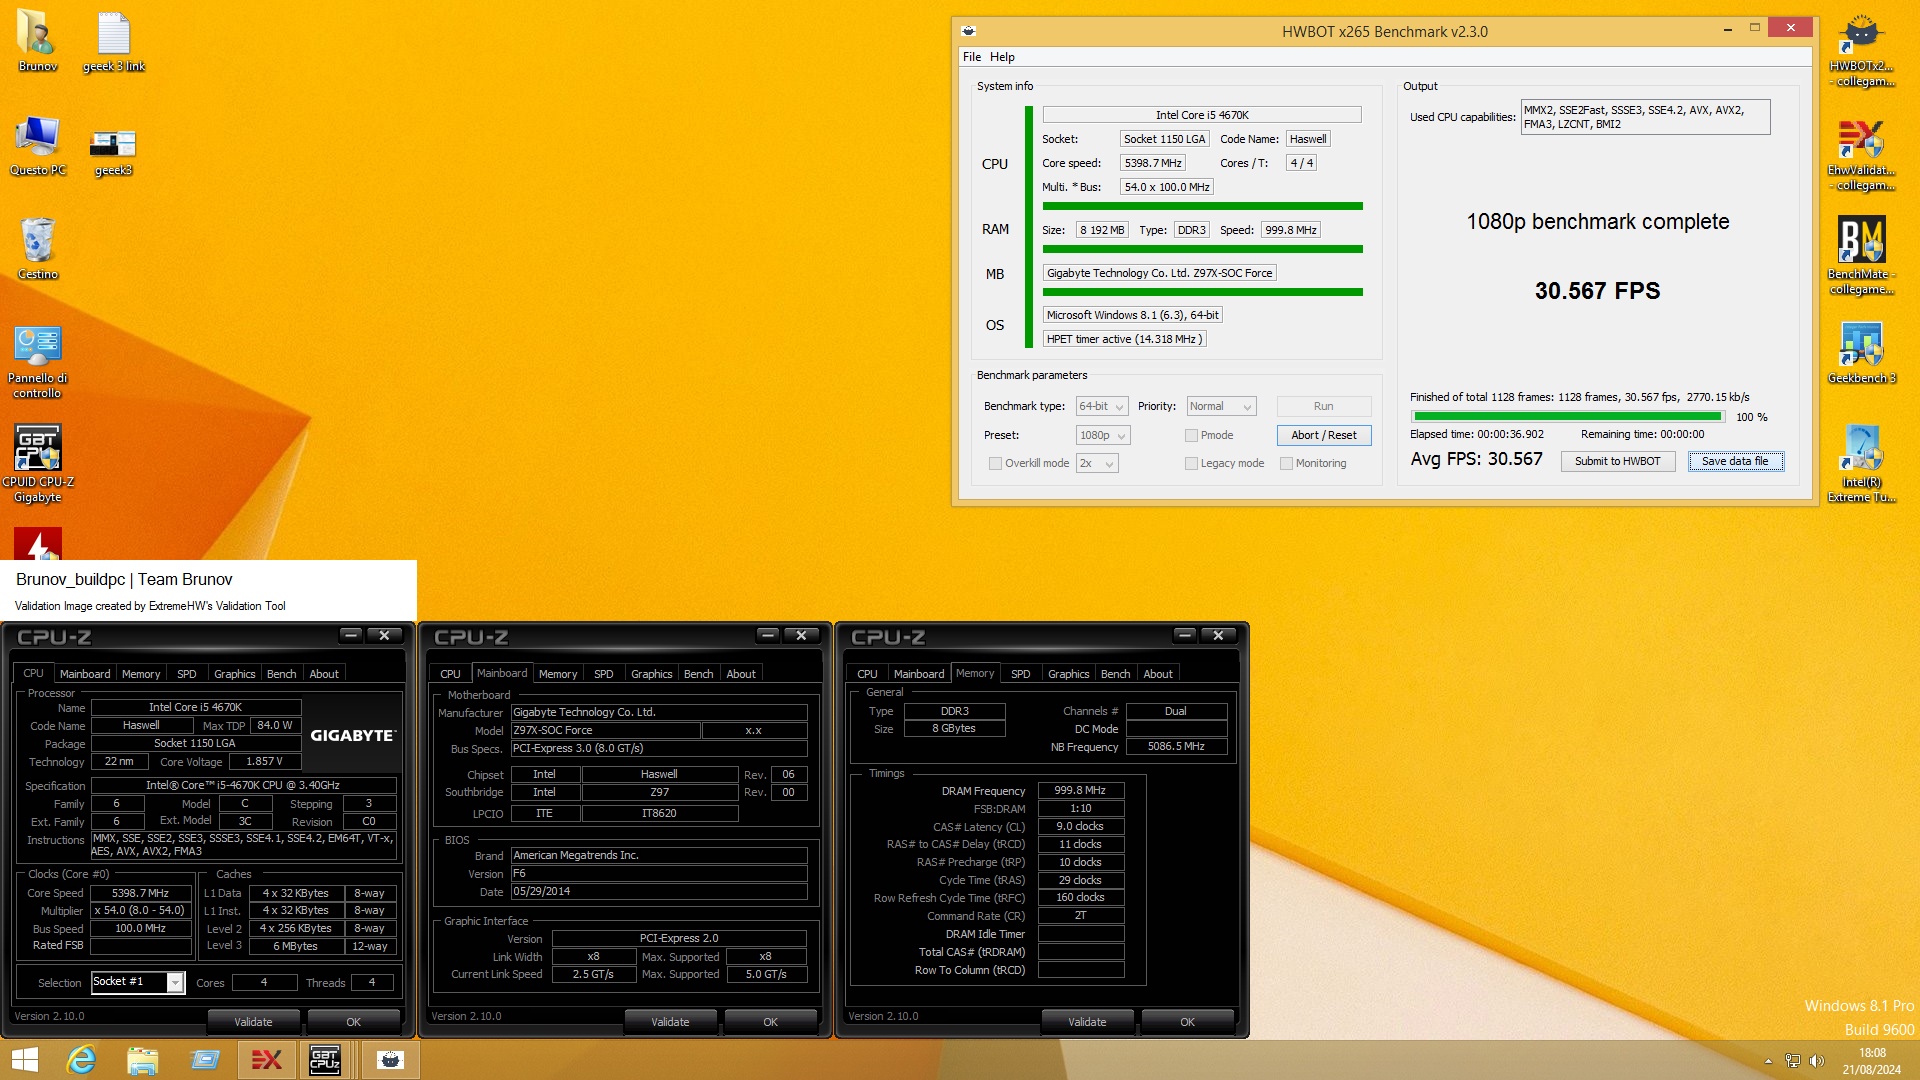This screenshot has height=1080, width=1920.
Task: Open the Preset 1080p dropdown
Action: tap(1103, 435)
